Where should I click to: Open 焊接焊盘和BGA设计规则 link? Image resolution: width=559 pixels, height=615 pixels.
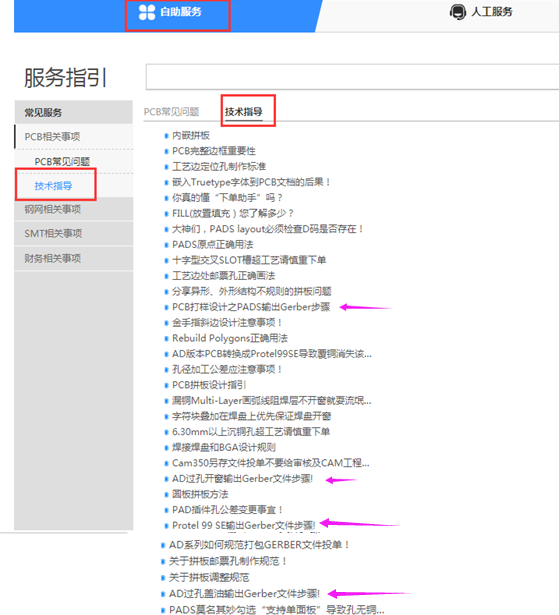pyautogui.click(x=224, y=448)
